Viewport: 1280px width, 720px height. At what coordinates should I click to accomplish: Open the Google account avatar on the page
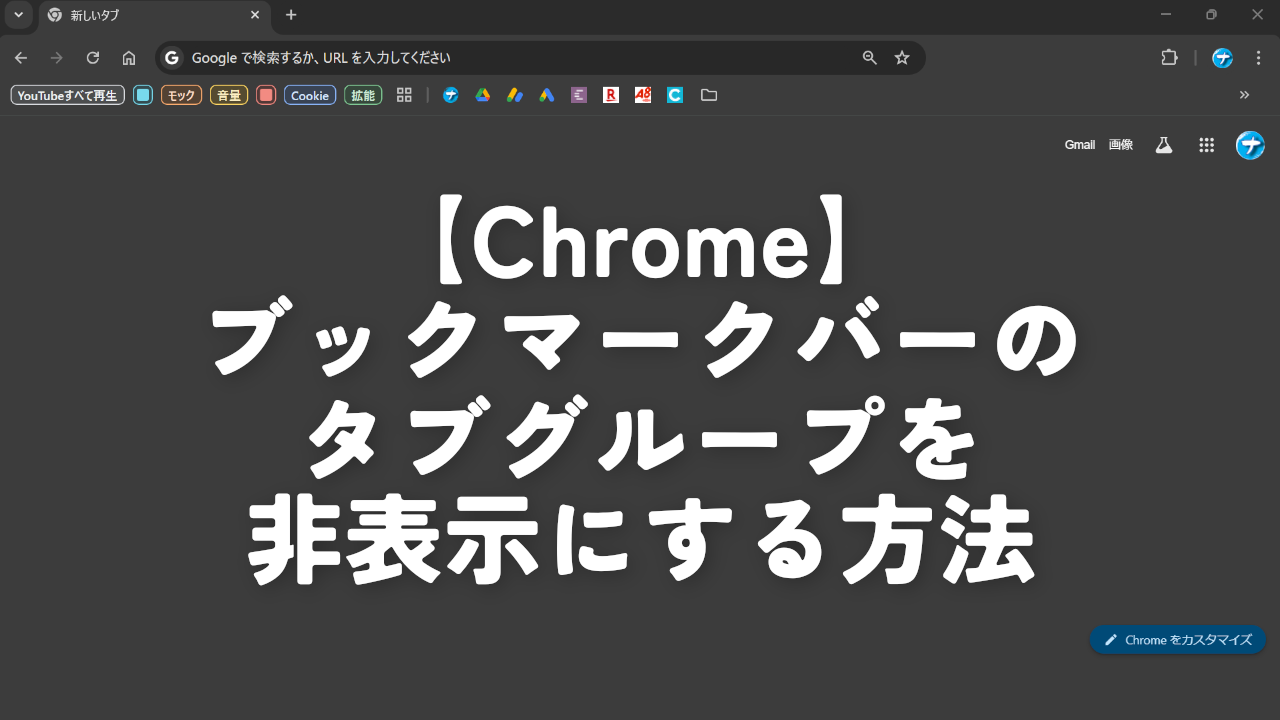tap(1250, 145)
